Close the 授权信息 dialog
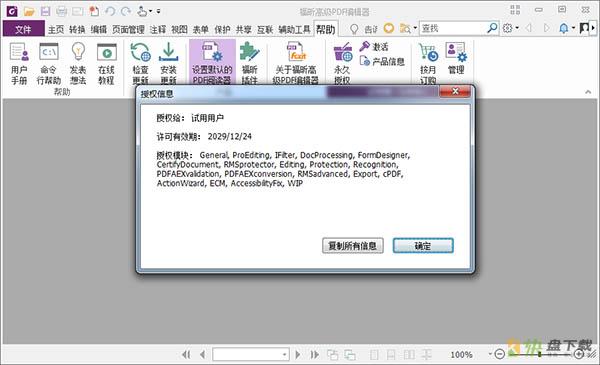 455,91
